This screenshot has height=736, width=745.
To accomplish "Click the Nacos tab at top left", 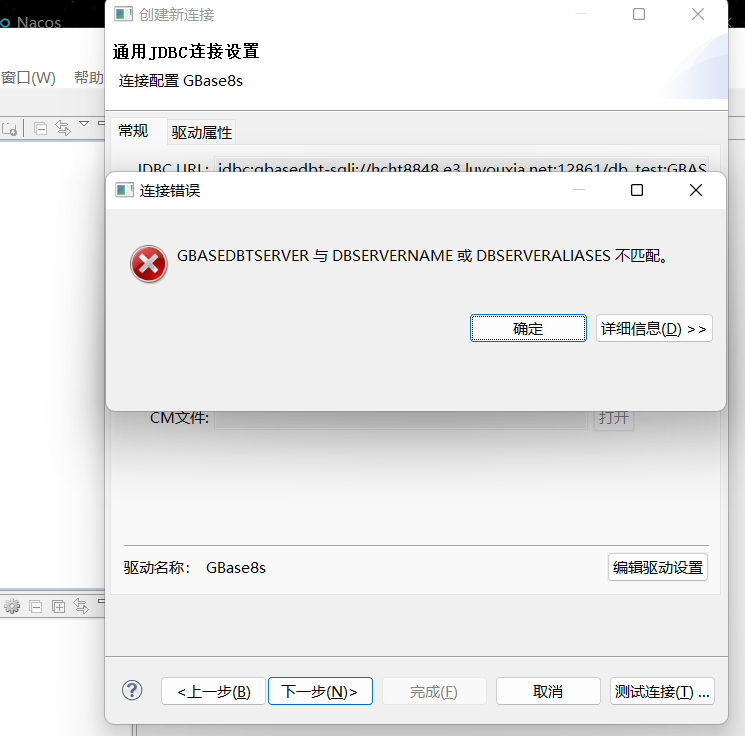I will 31,22.
